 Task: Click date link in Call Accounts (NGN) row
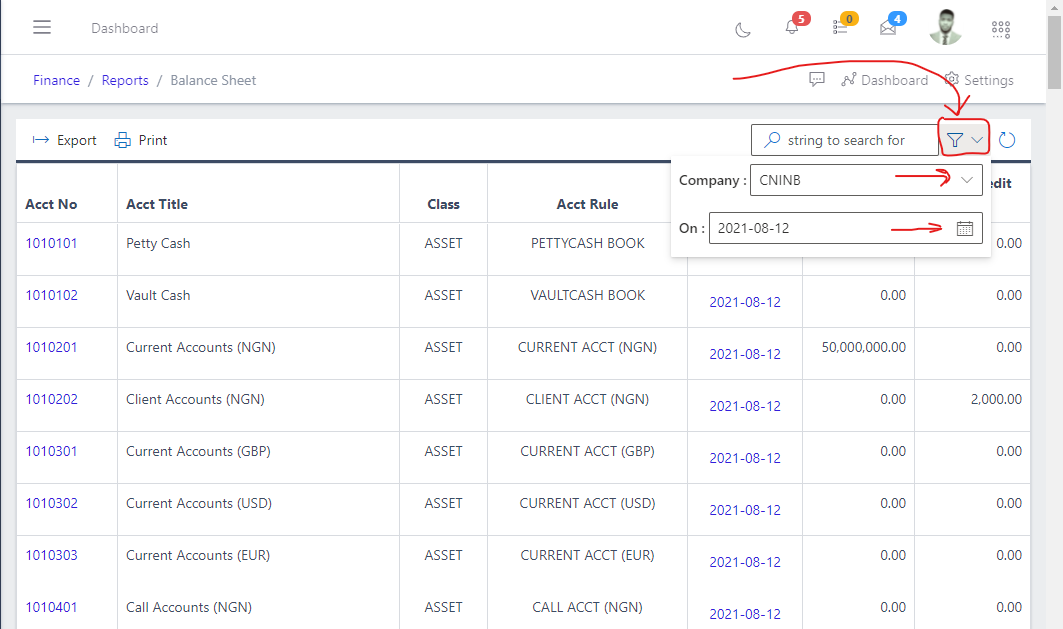tap(745, 614)
